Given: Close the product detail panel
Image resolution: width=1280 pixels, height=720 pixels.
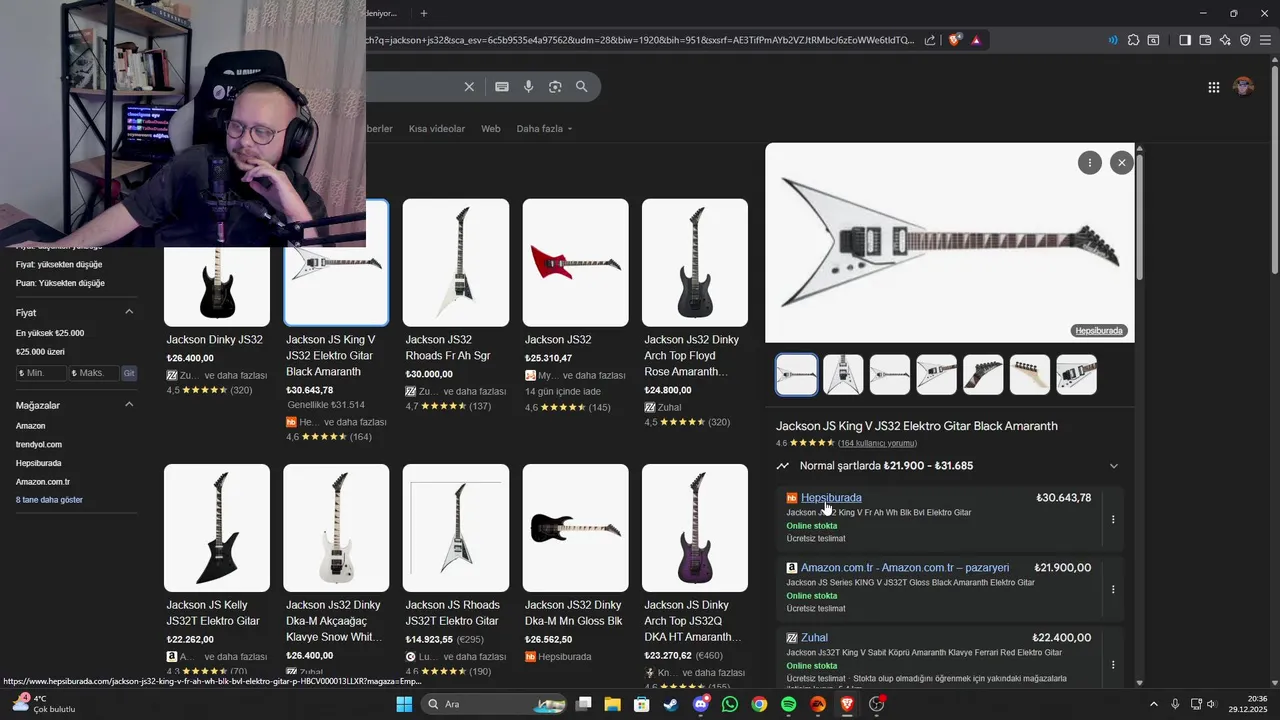Looking at the screenshot, I should tap(1122, 163).
